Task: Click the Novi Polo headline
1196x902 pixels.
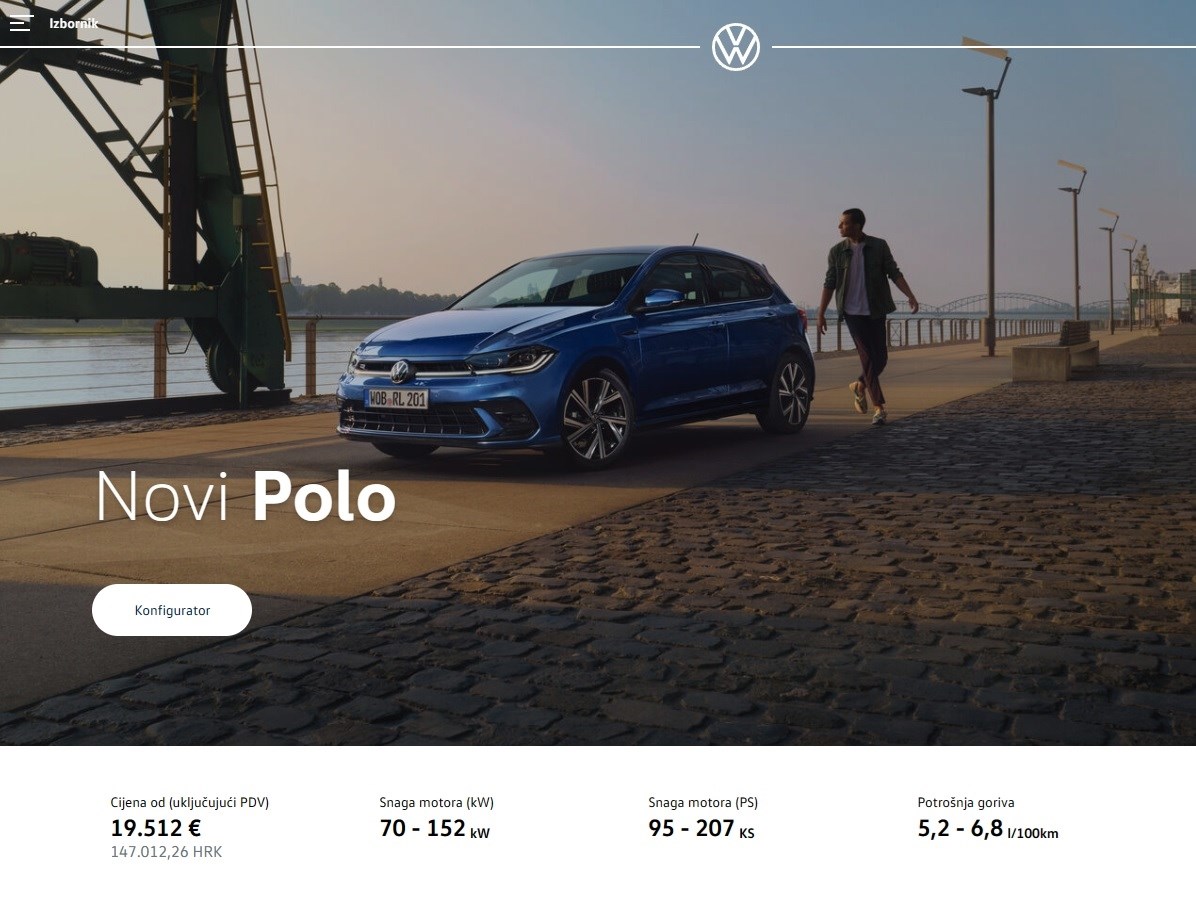Action: pos(246,497)
